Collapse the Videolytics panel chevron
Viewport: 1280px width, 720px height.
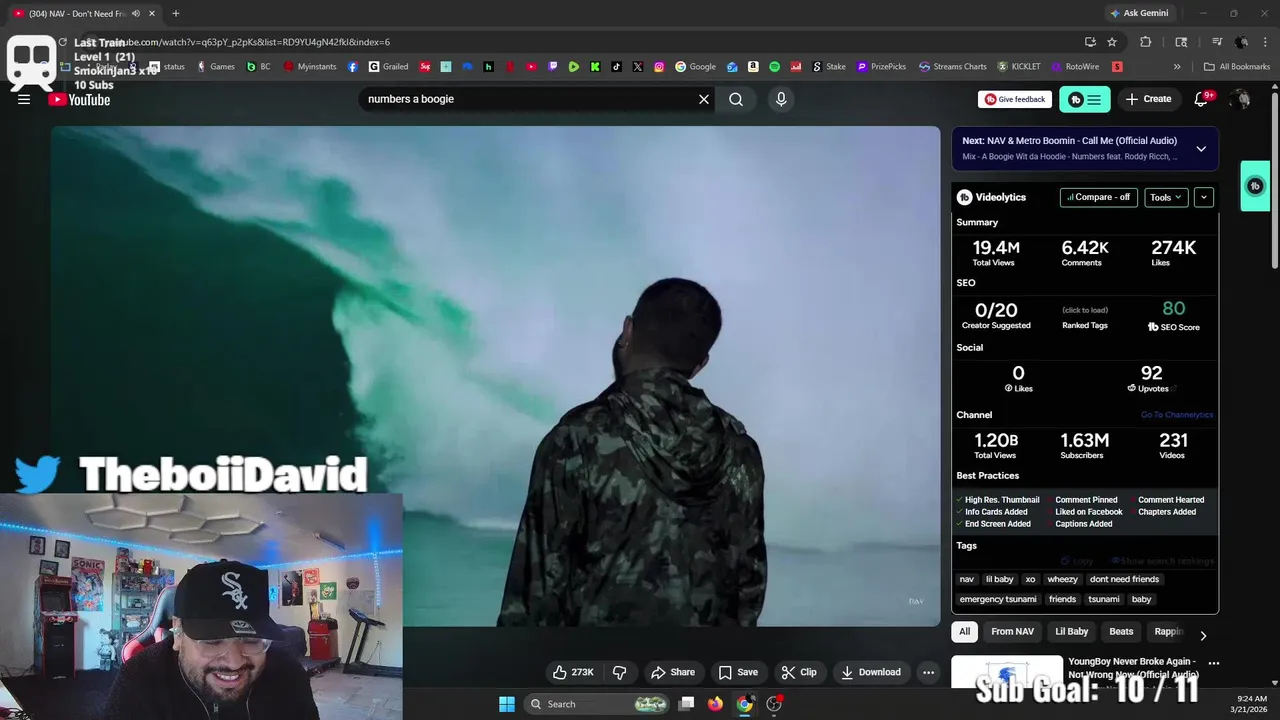[x=1204, y=197]
